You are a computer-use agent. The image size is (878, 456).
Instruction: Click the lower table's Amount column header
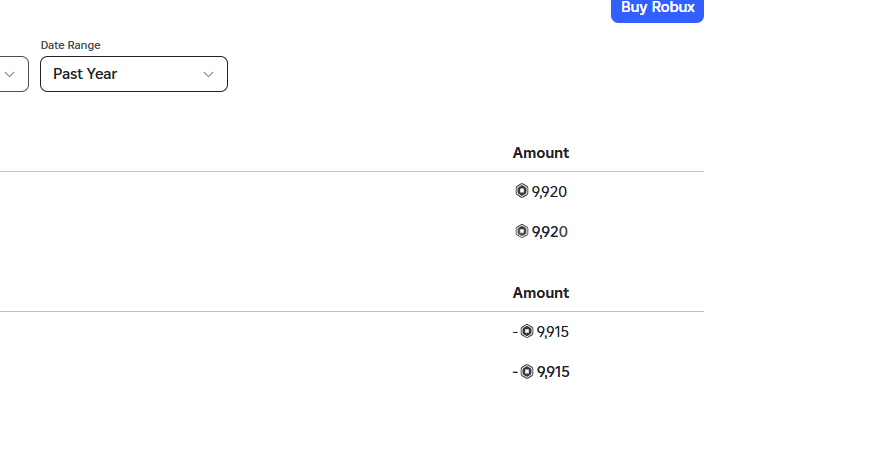(x=541, y=293)
